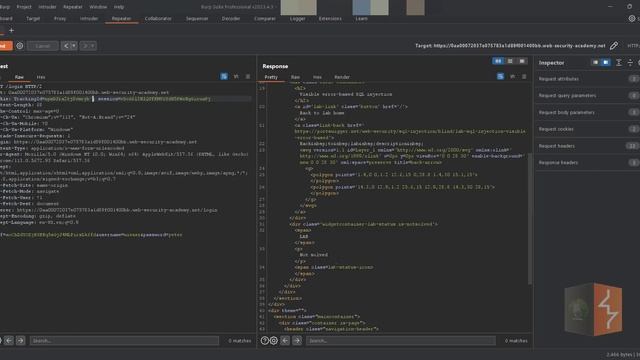640x360 pixels.
Task: Switch to top-bottom request/response layout
Action: pyautogui.click(x=510, y=61)
